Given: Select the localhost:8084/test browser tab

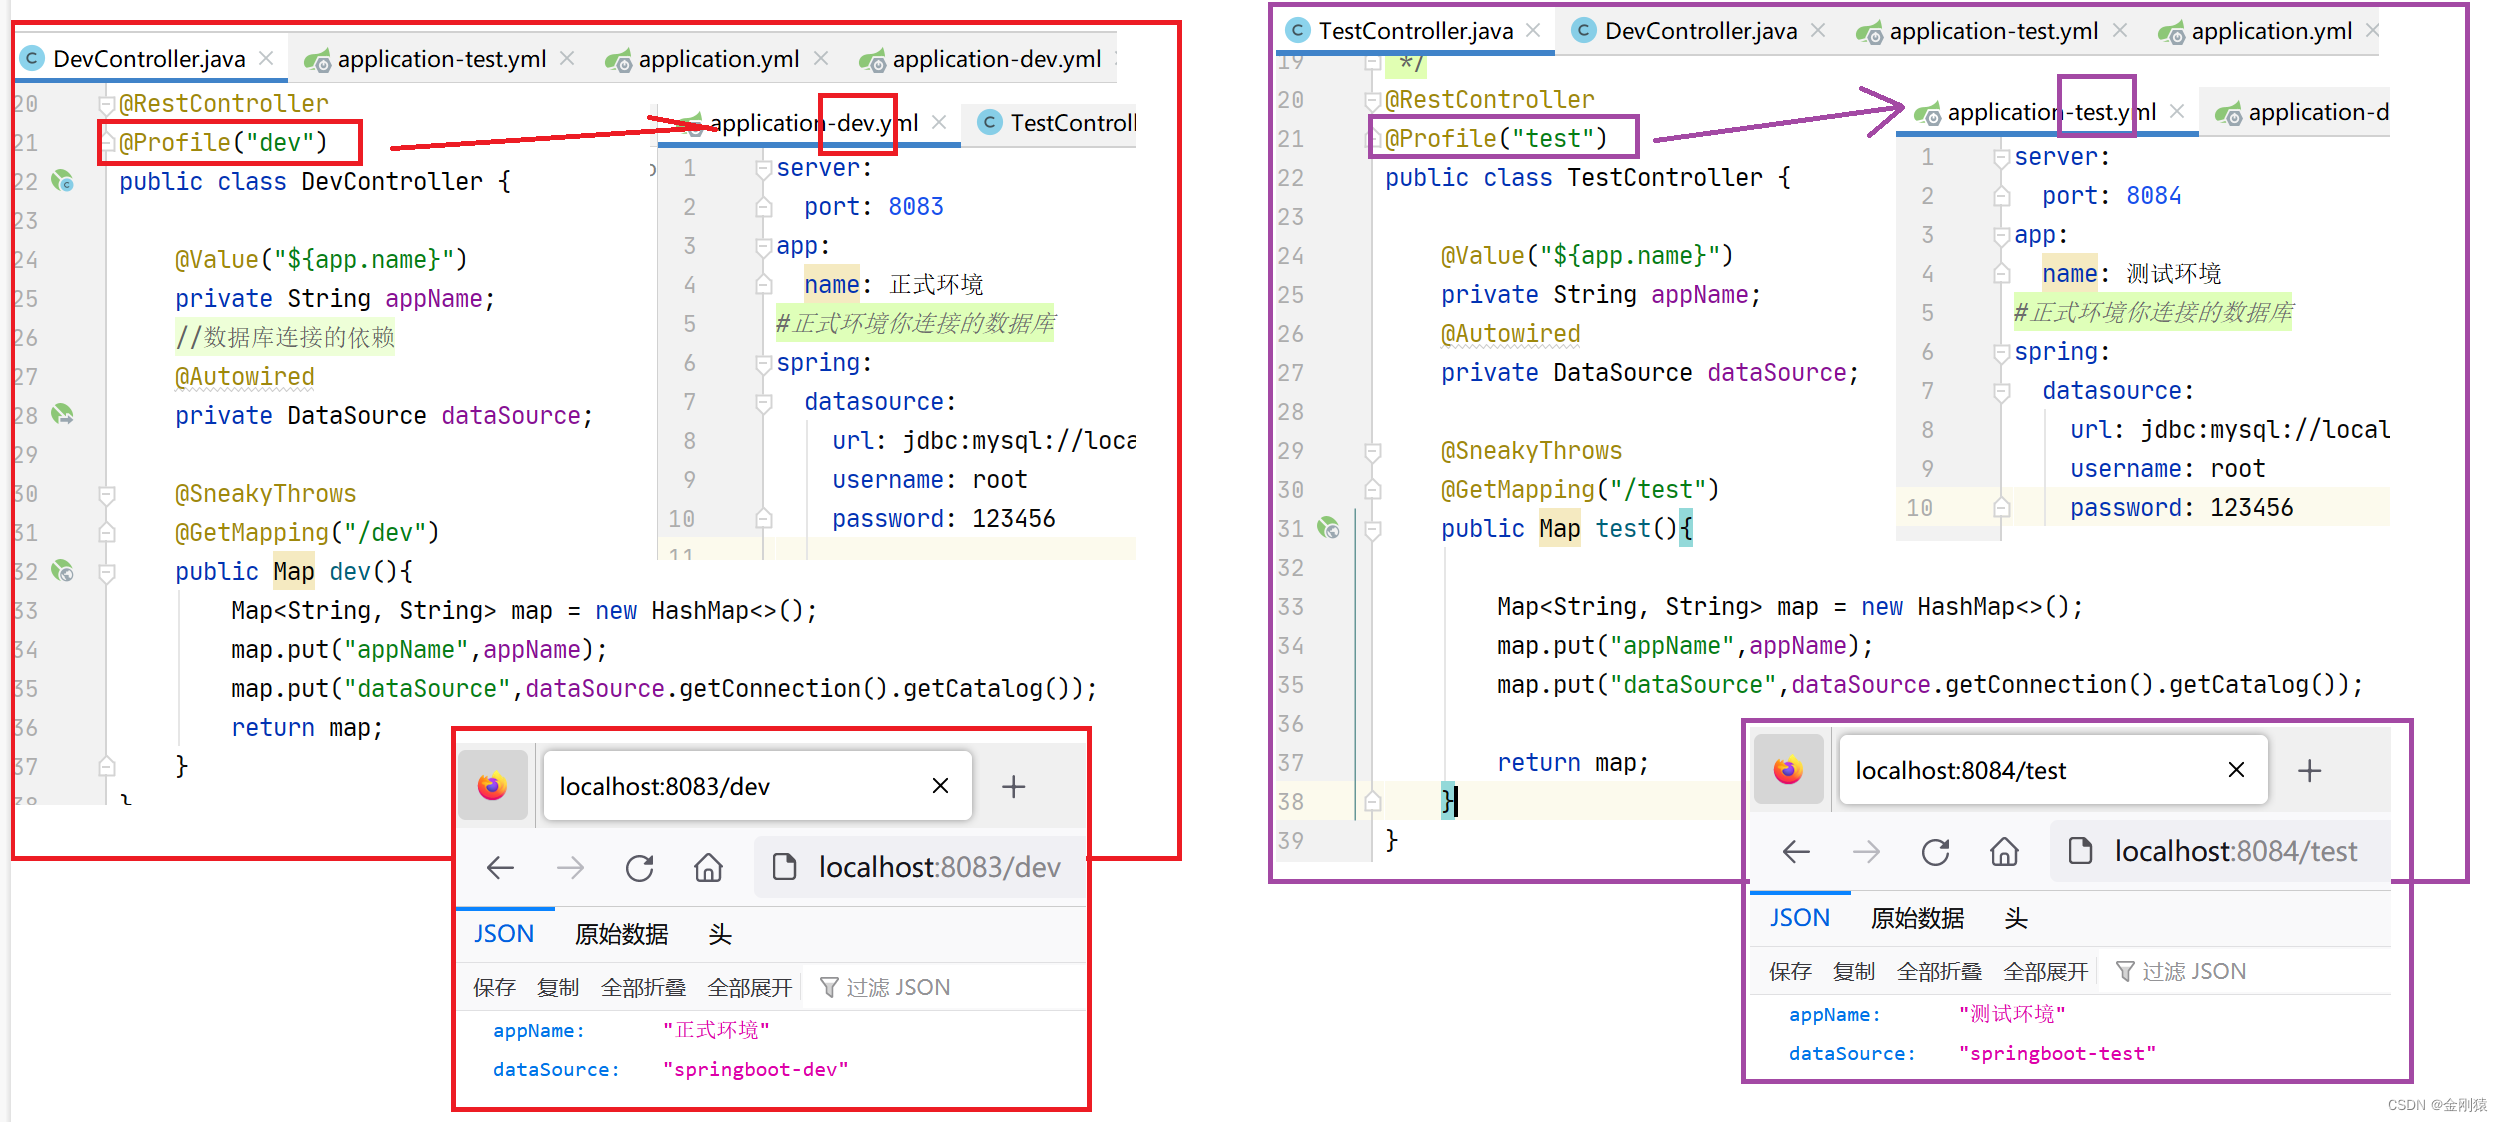Looking at the screenshot, I should 2053,770.
